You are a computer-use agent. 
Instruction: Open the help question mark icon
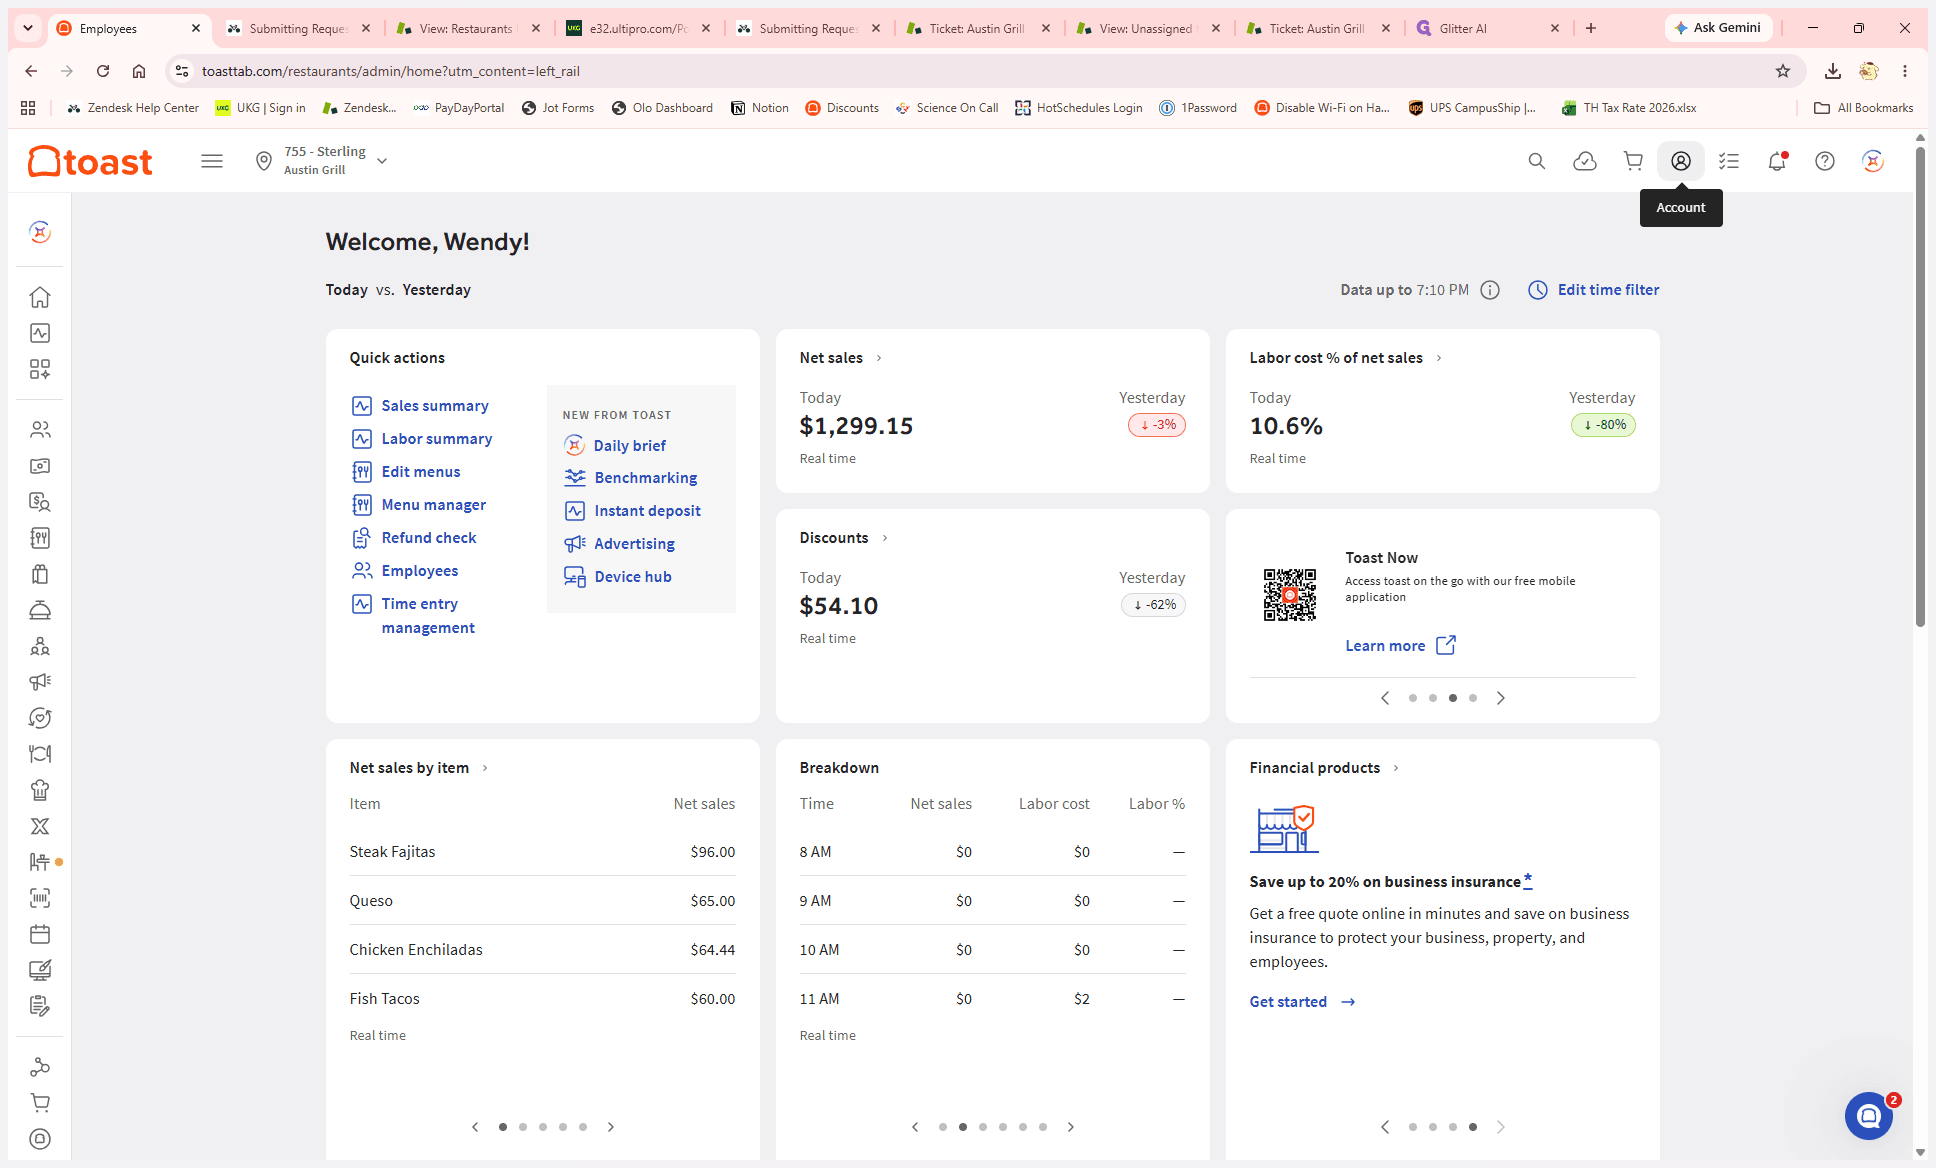1825,161
